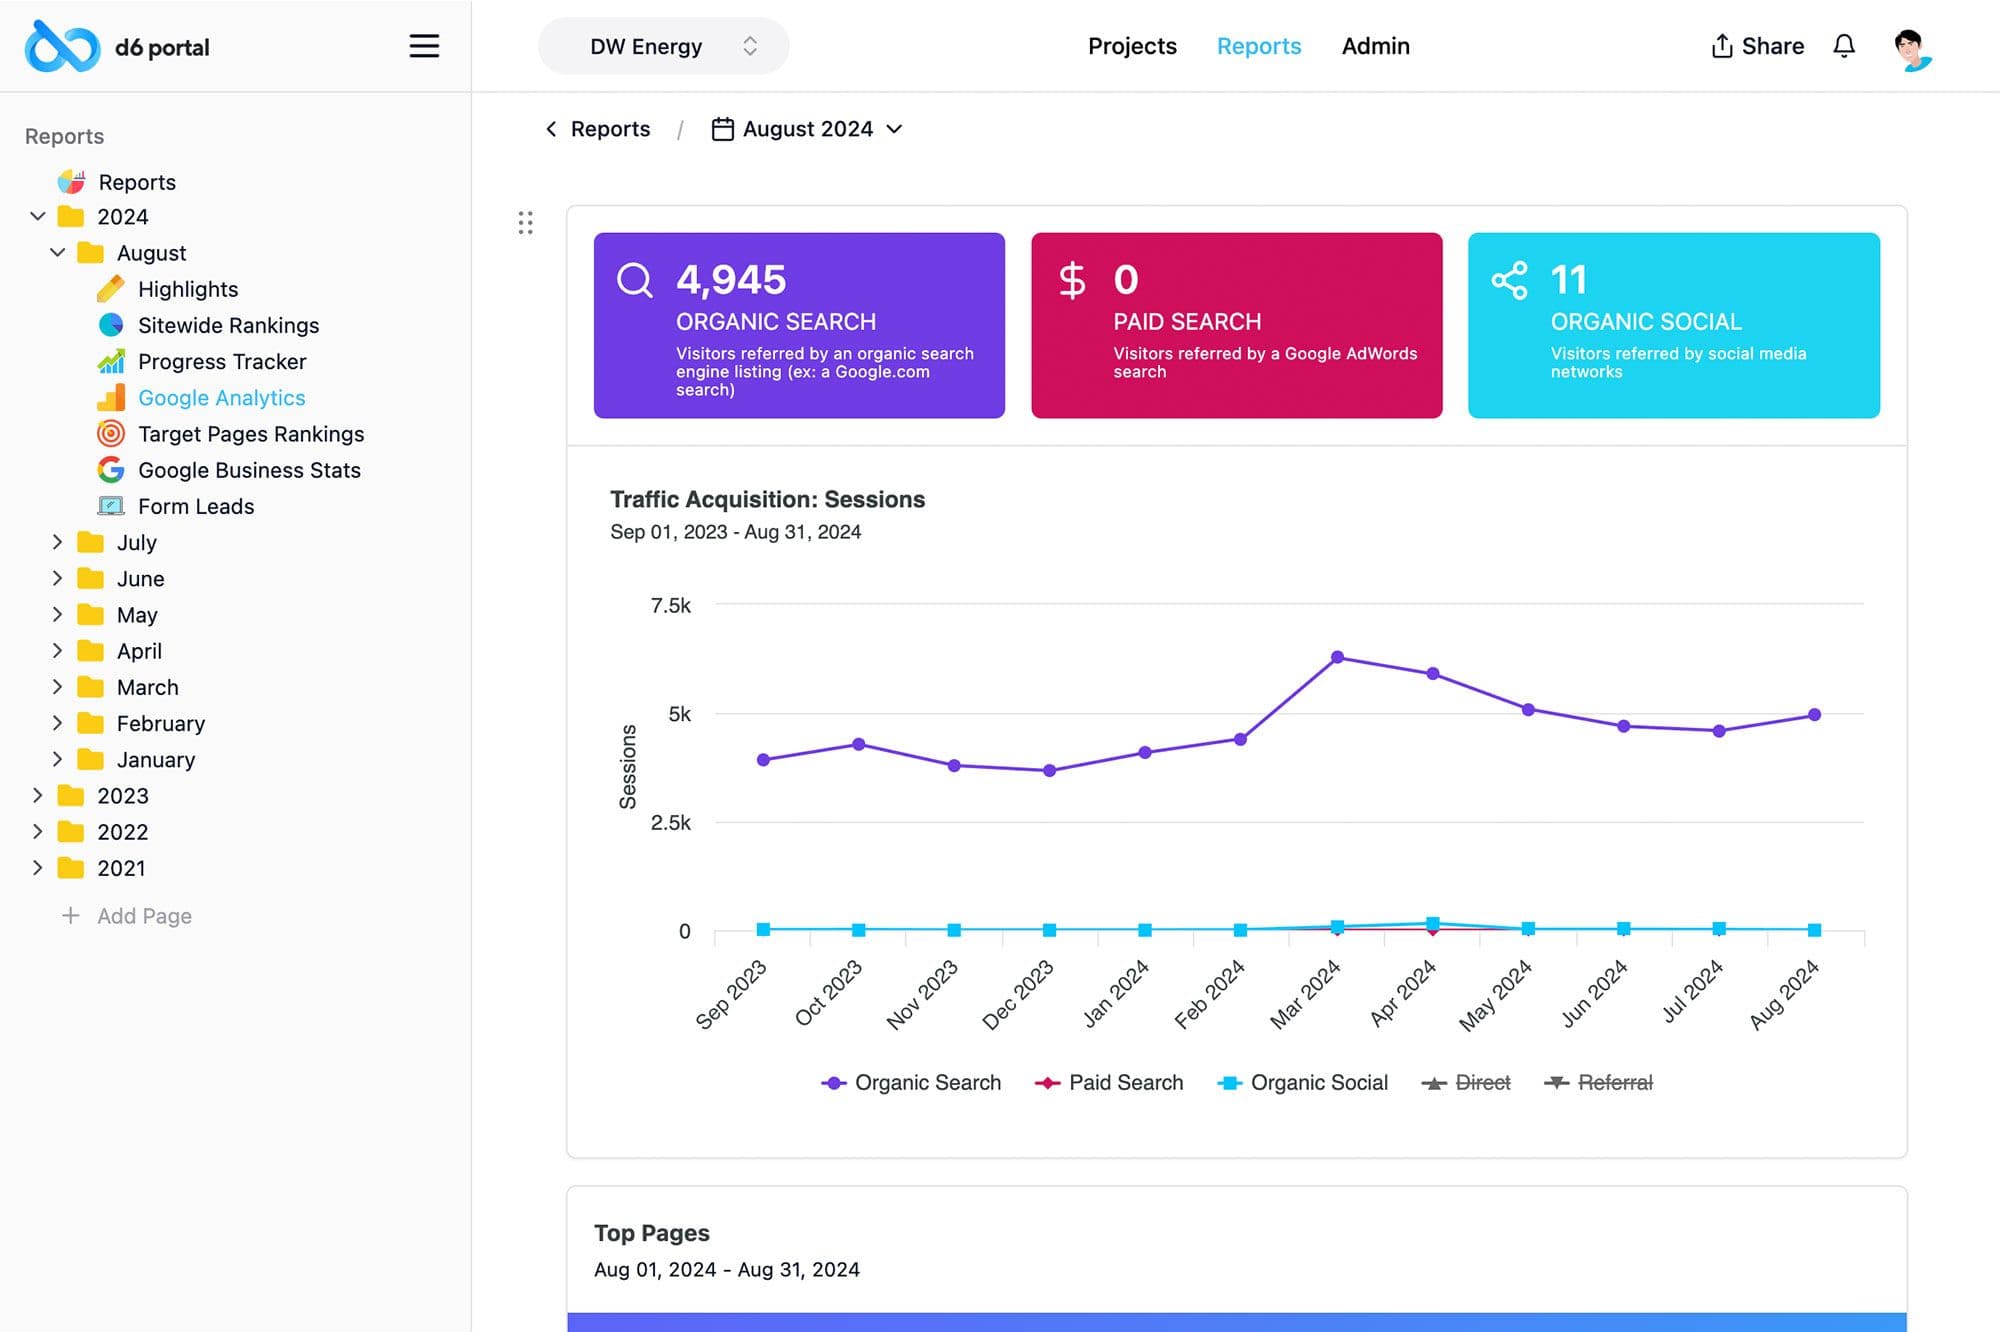Click the Aug 2024 point on Organic Search line
The image size is (2000, 1332).
tap(1814, 715)
